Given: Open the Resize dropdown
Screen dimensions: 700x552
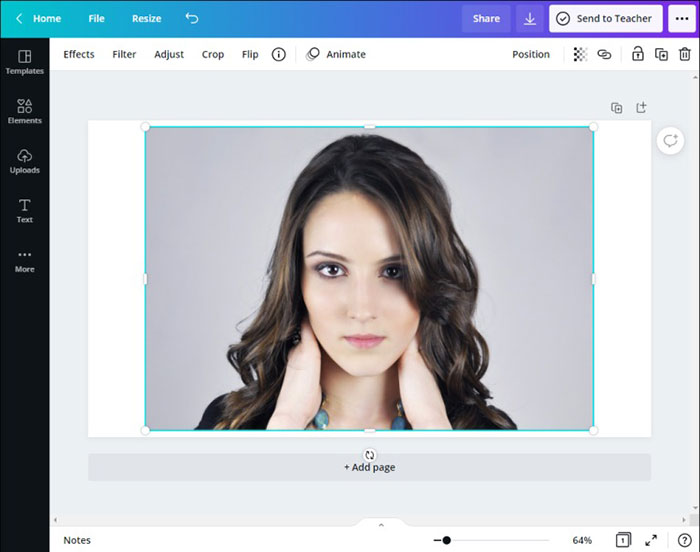Looking at the screenshot, I should tap(146, 18).
